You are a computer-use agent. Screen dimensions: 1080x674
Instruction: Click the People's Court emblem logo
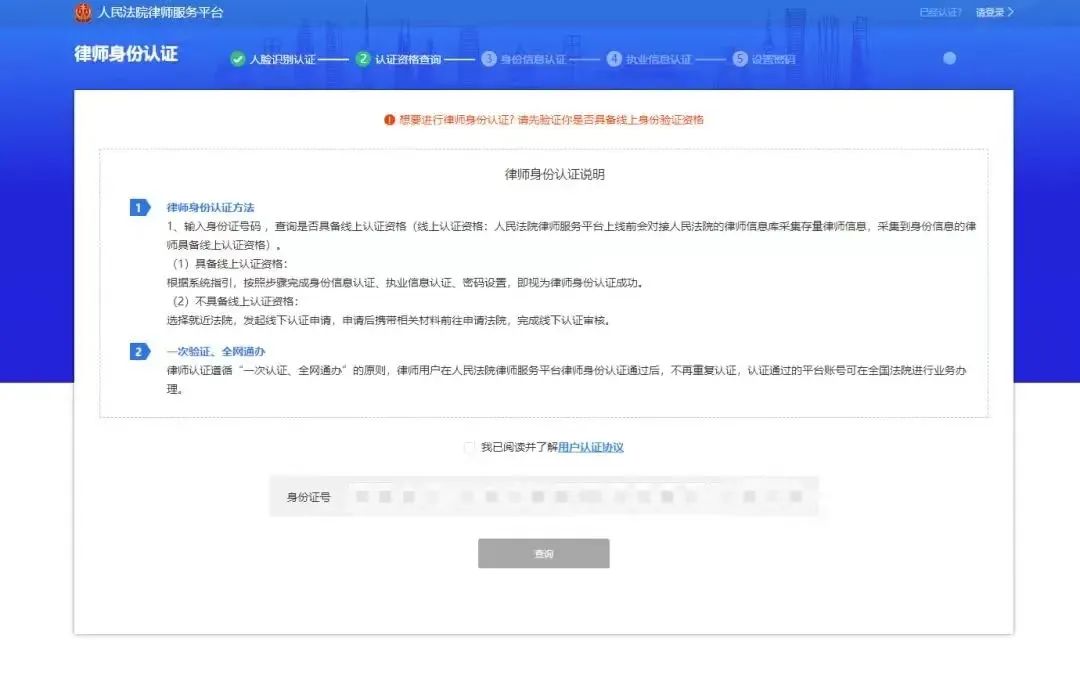click(83, 13)
